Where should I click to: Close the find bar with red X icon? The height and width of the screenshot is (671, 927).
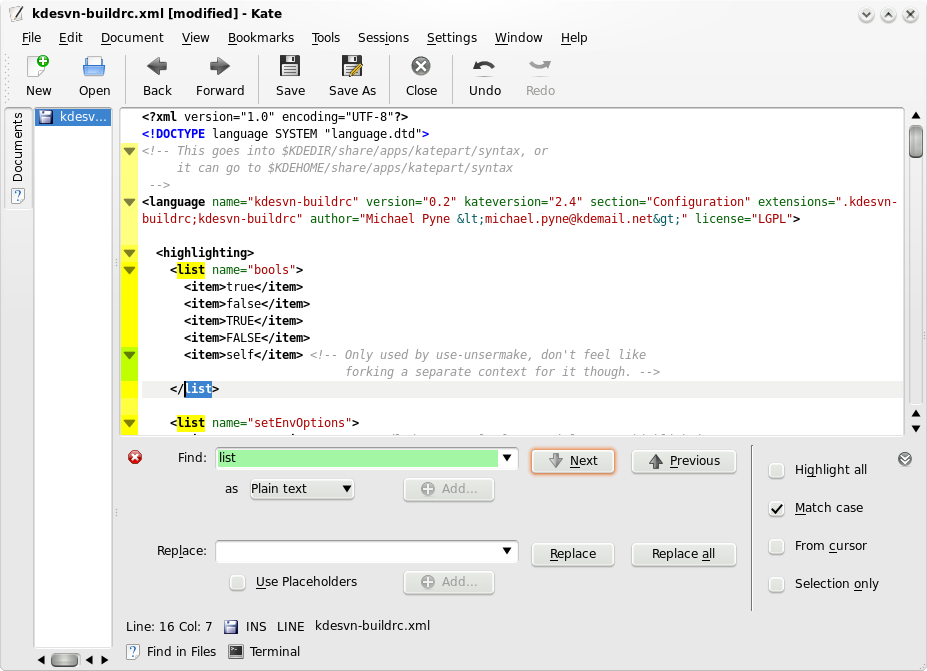[x=135, y=457]
